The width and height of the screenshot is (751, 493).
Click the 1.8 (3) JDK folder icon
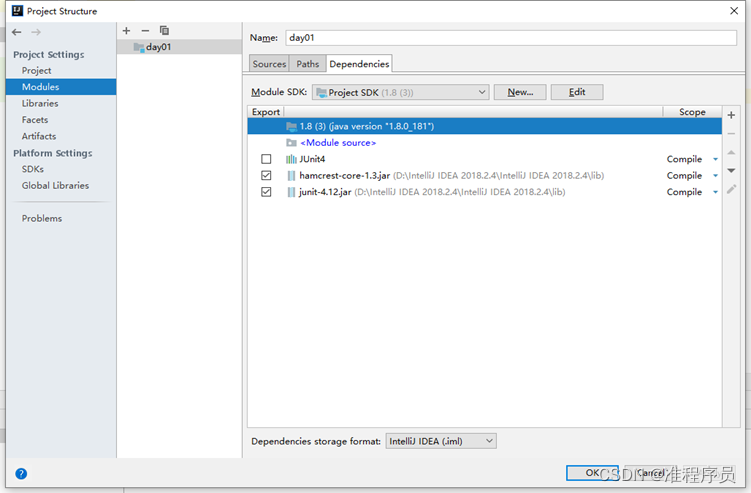[291, 126]
